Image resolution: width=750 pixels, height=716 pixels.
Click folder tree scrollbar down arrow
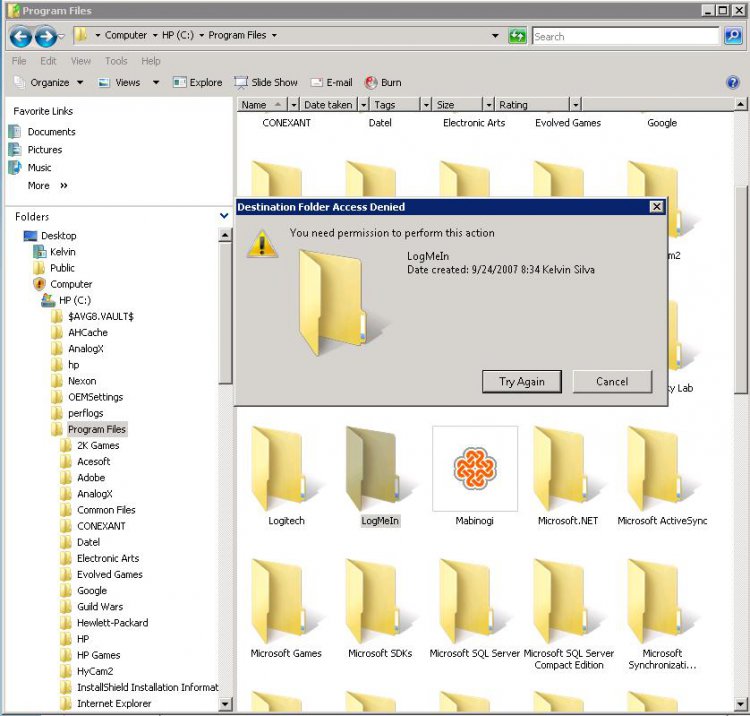225,704
